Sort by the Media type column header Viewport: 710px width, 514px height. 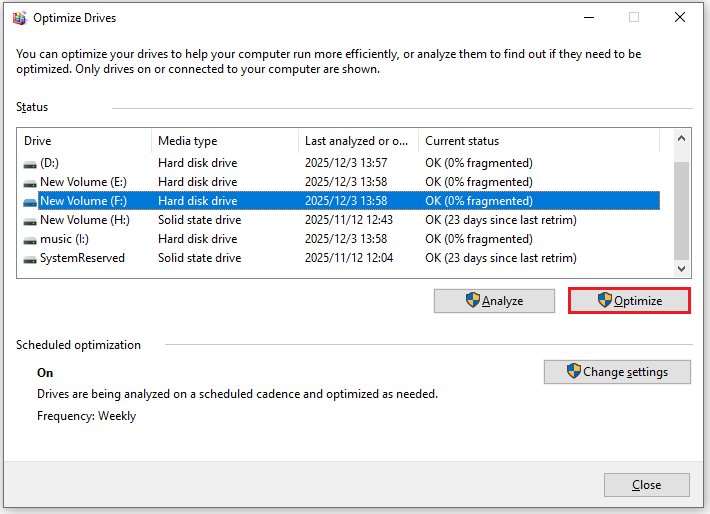tap(225, 141)
